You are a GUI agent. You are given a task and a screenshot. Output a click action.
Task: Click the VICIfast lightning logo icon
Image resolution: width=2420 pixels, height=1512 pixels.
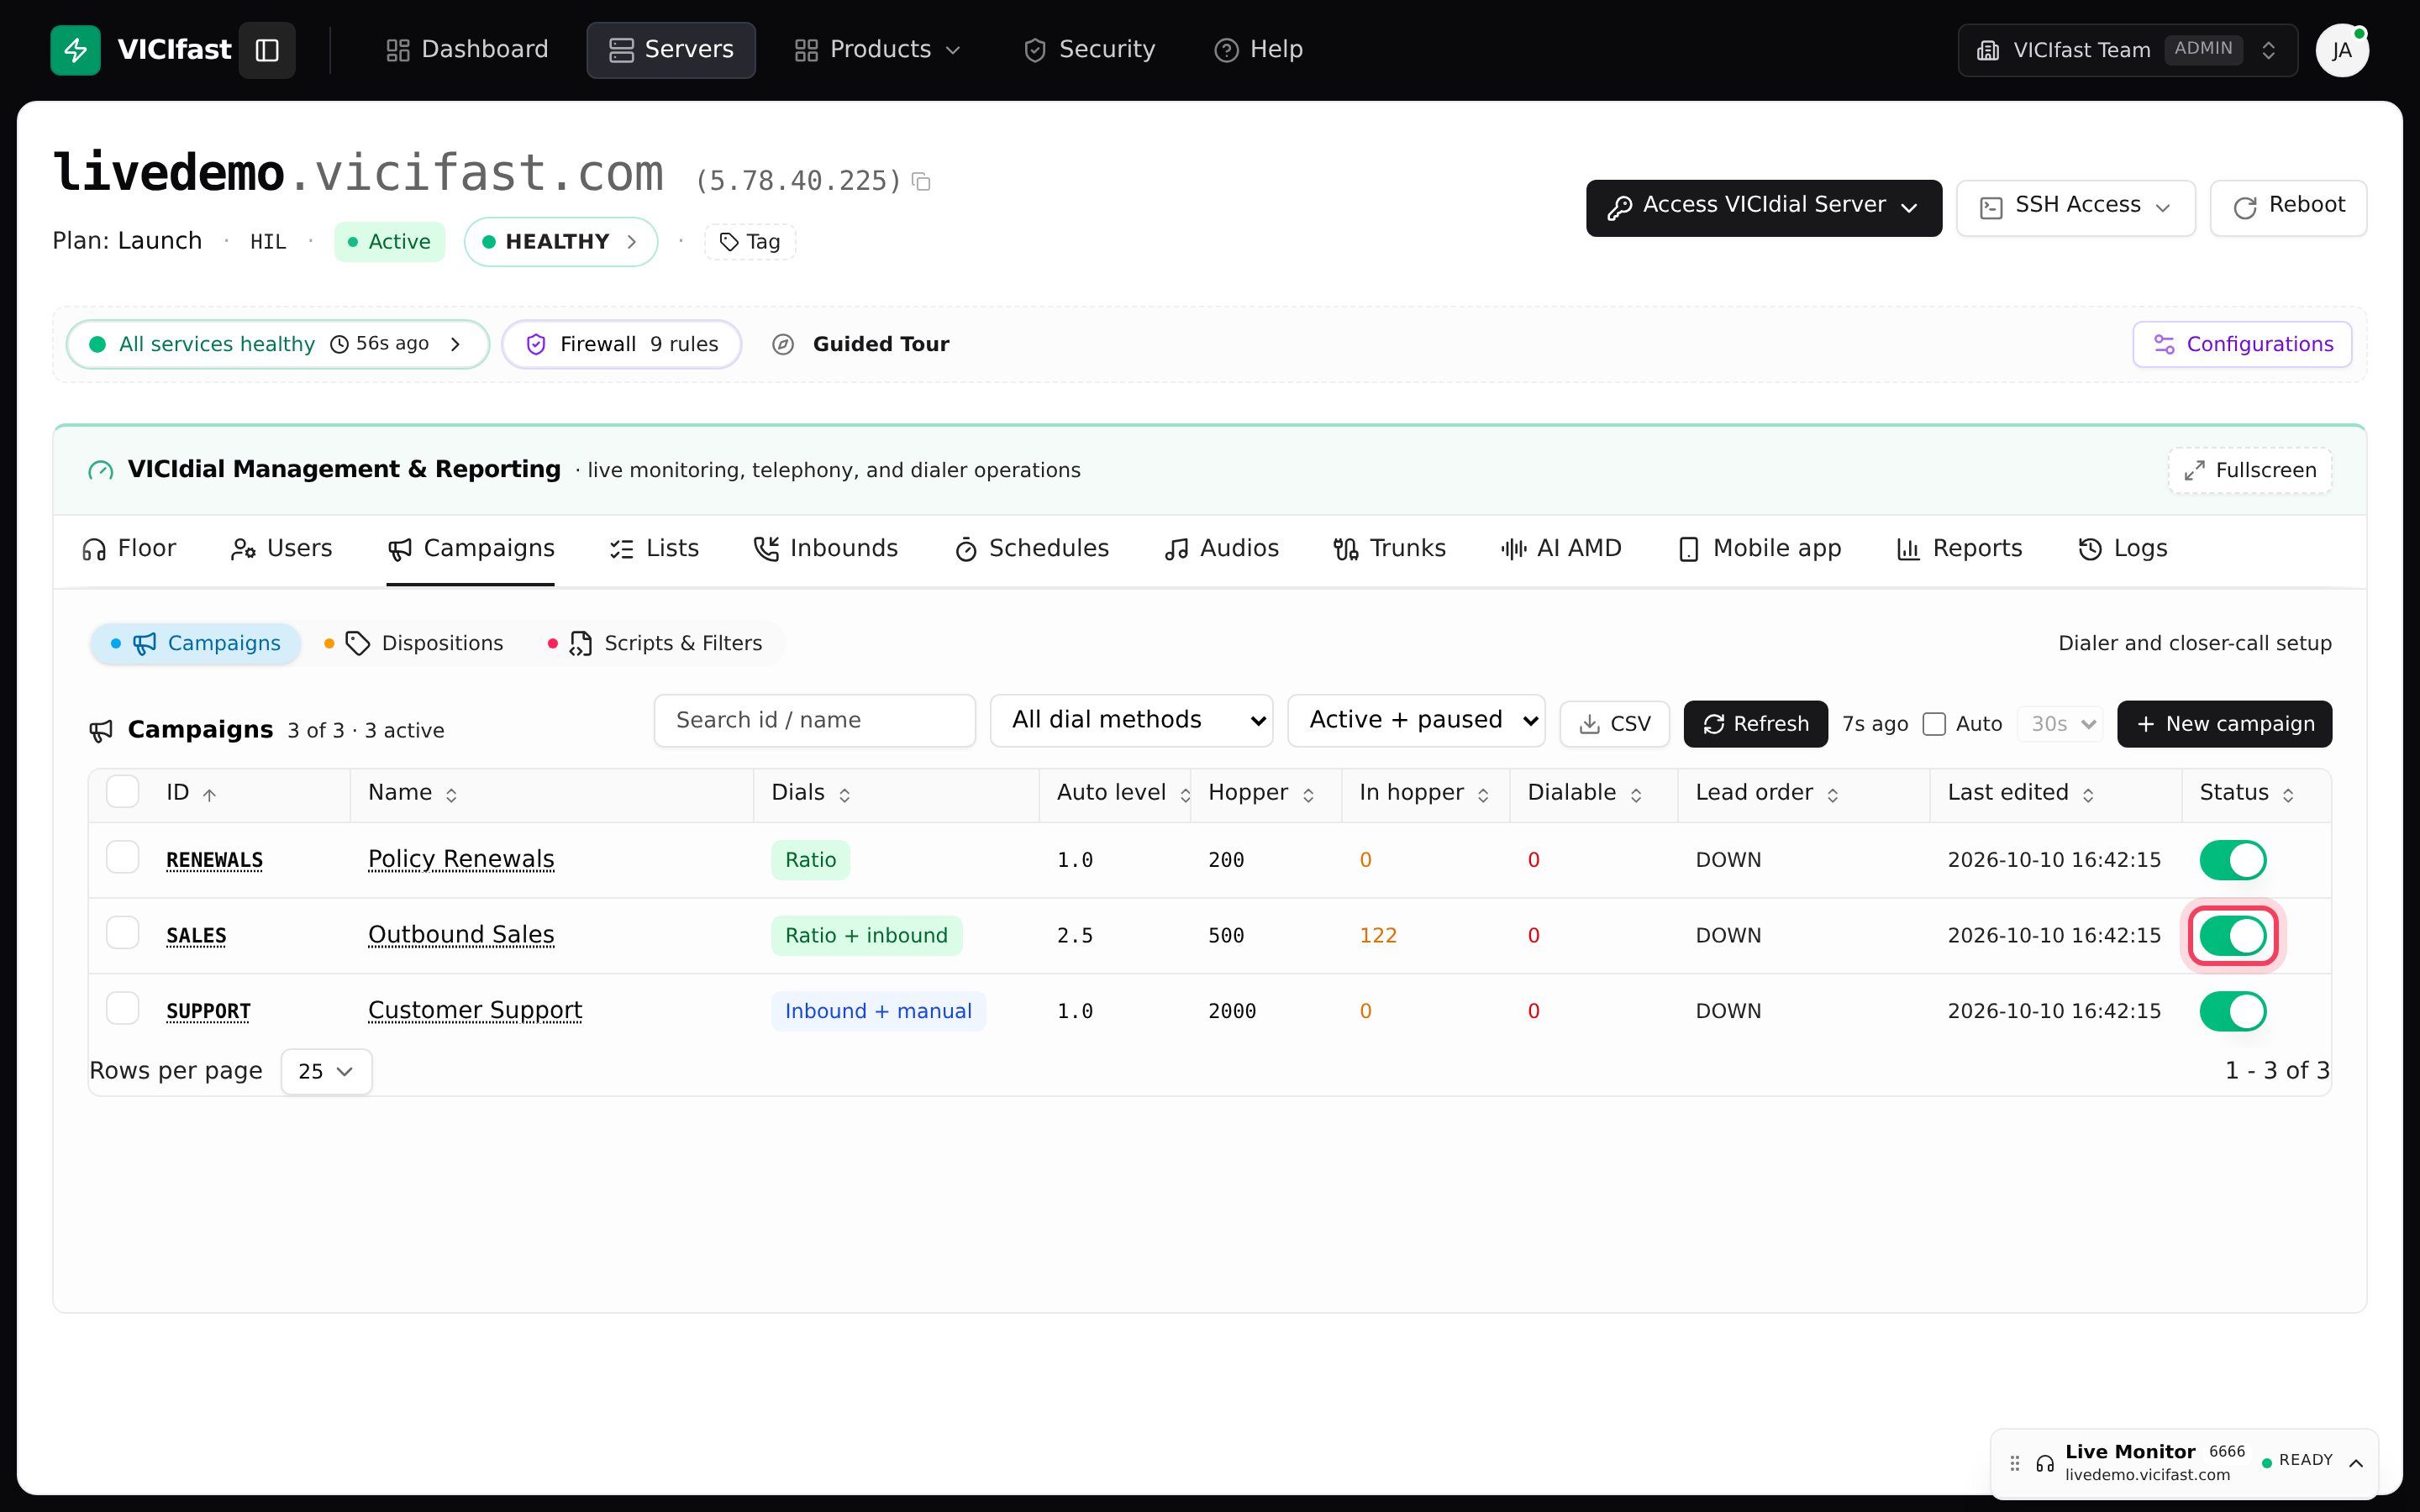pos(75,49)
